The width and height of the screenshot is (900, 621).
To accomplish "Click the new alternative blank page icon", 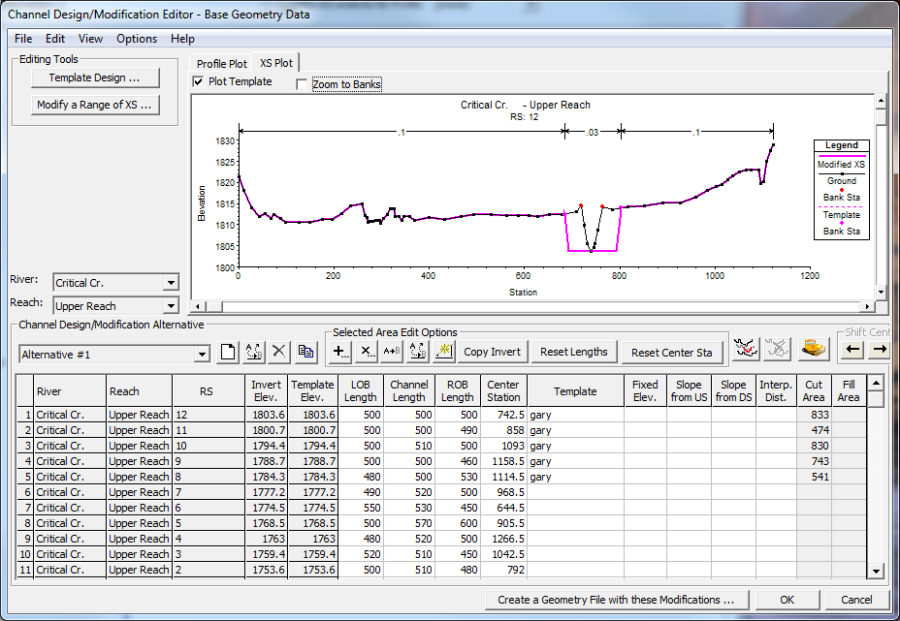I will pyautogui.click(x=227, y=352).
